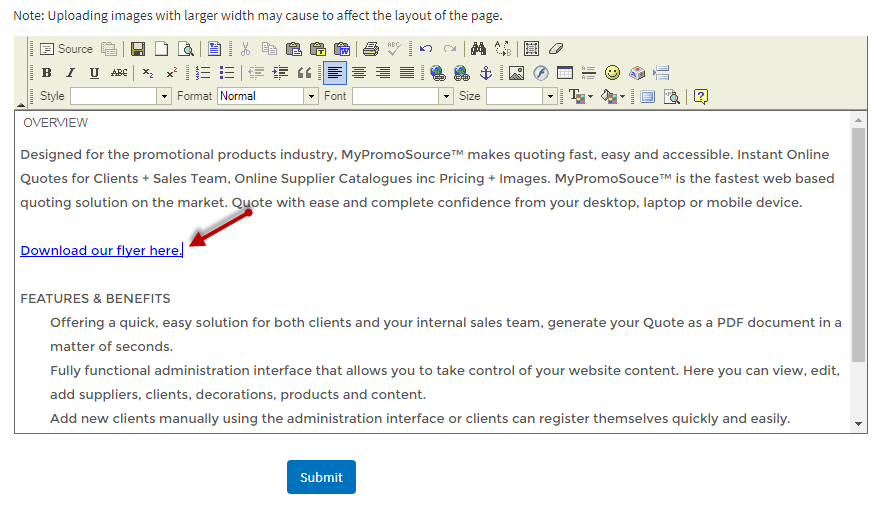This screenshot has height=505, width=875.
Task: Insert a link with globe-chain icon
Action: pos(438,73)
